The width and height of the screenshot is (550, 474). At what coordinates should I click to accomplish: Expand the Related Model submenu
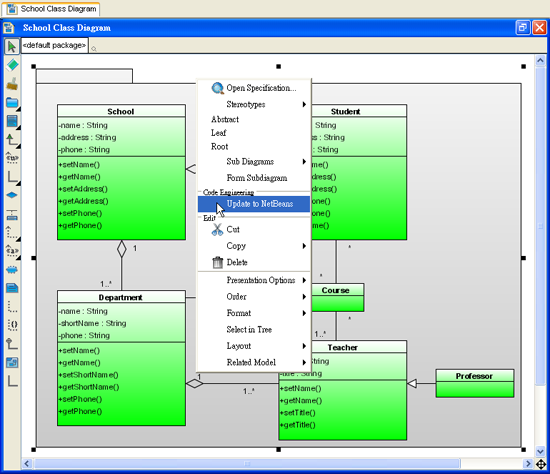click(254, 362)
